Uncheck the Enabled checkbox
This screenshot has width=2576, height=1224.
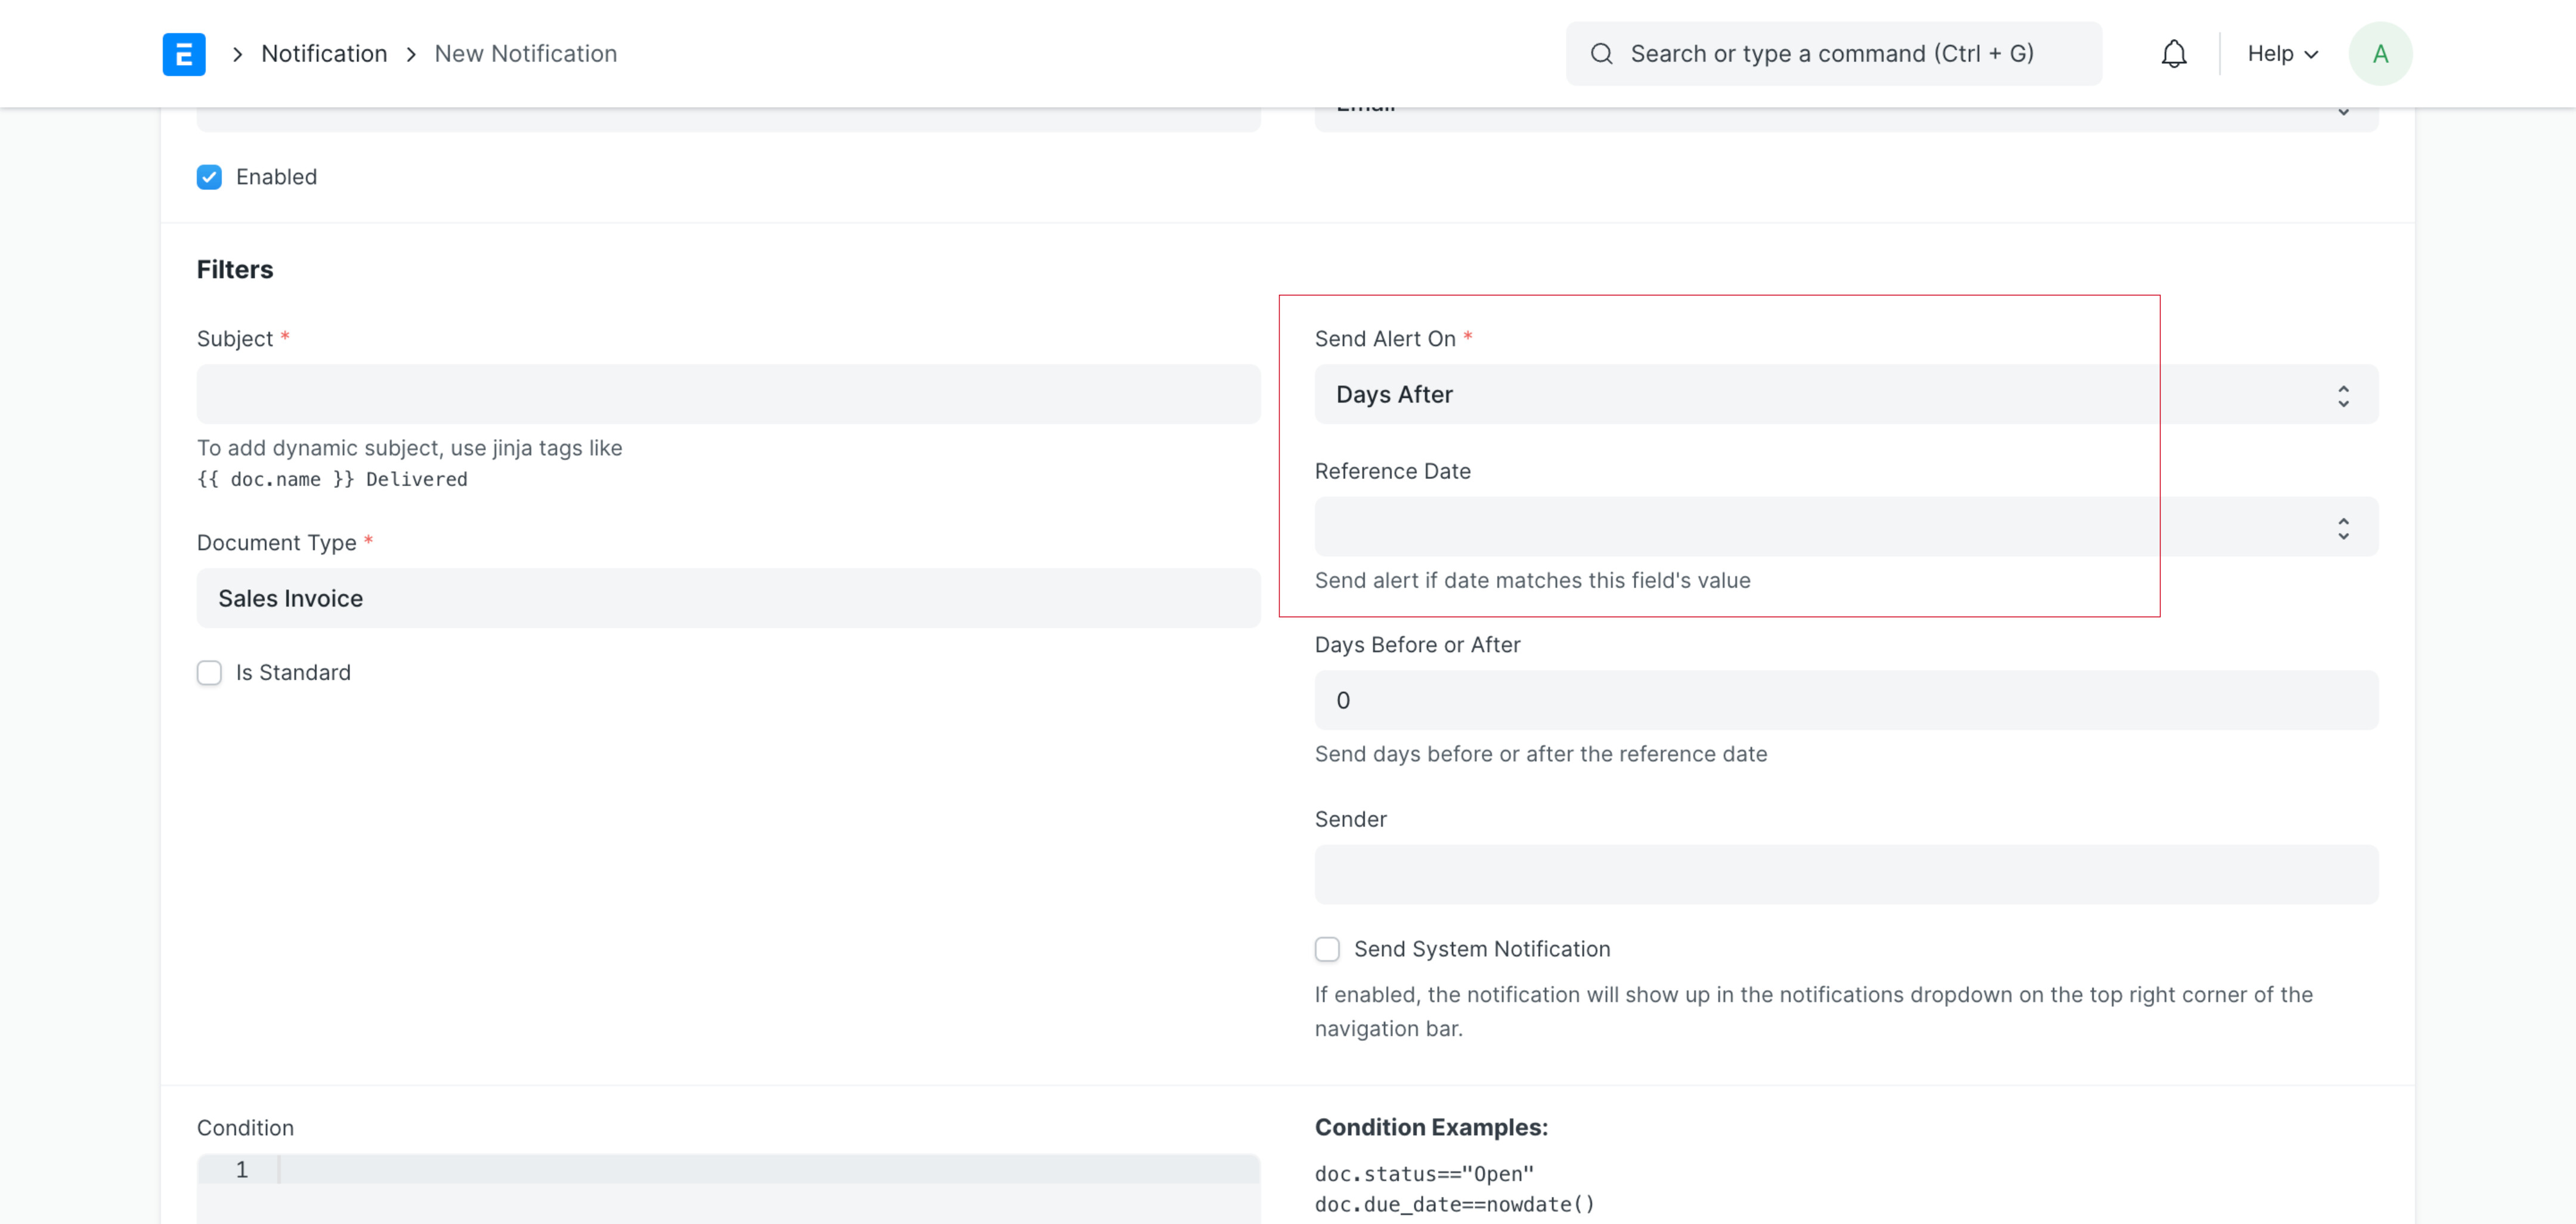[x=209, y=177]
